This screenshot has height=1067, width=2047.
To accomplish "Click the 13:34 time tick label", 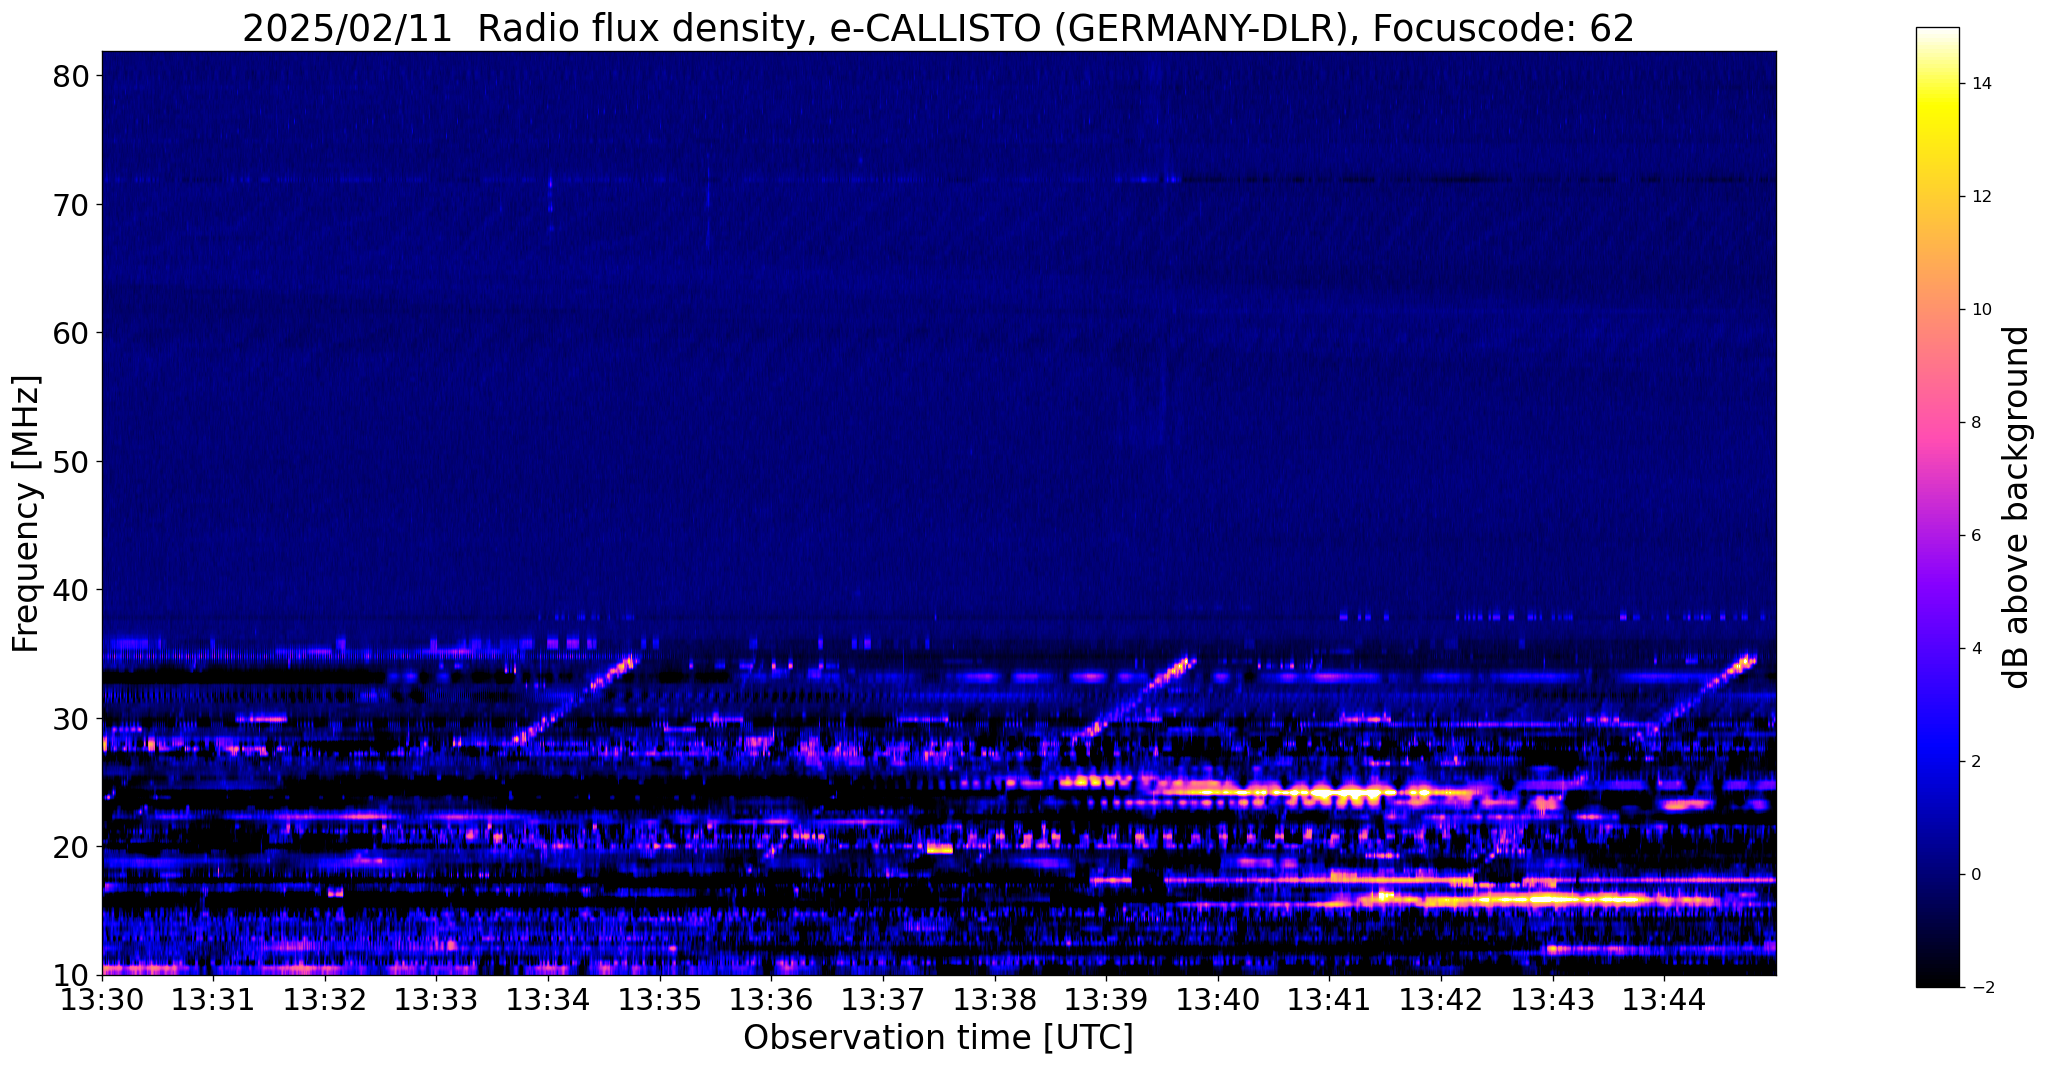I will 548,999.
